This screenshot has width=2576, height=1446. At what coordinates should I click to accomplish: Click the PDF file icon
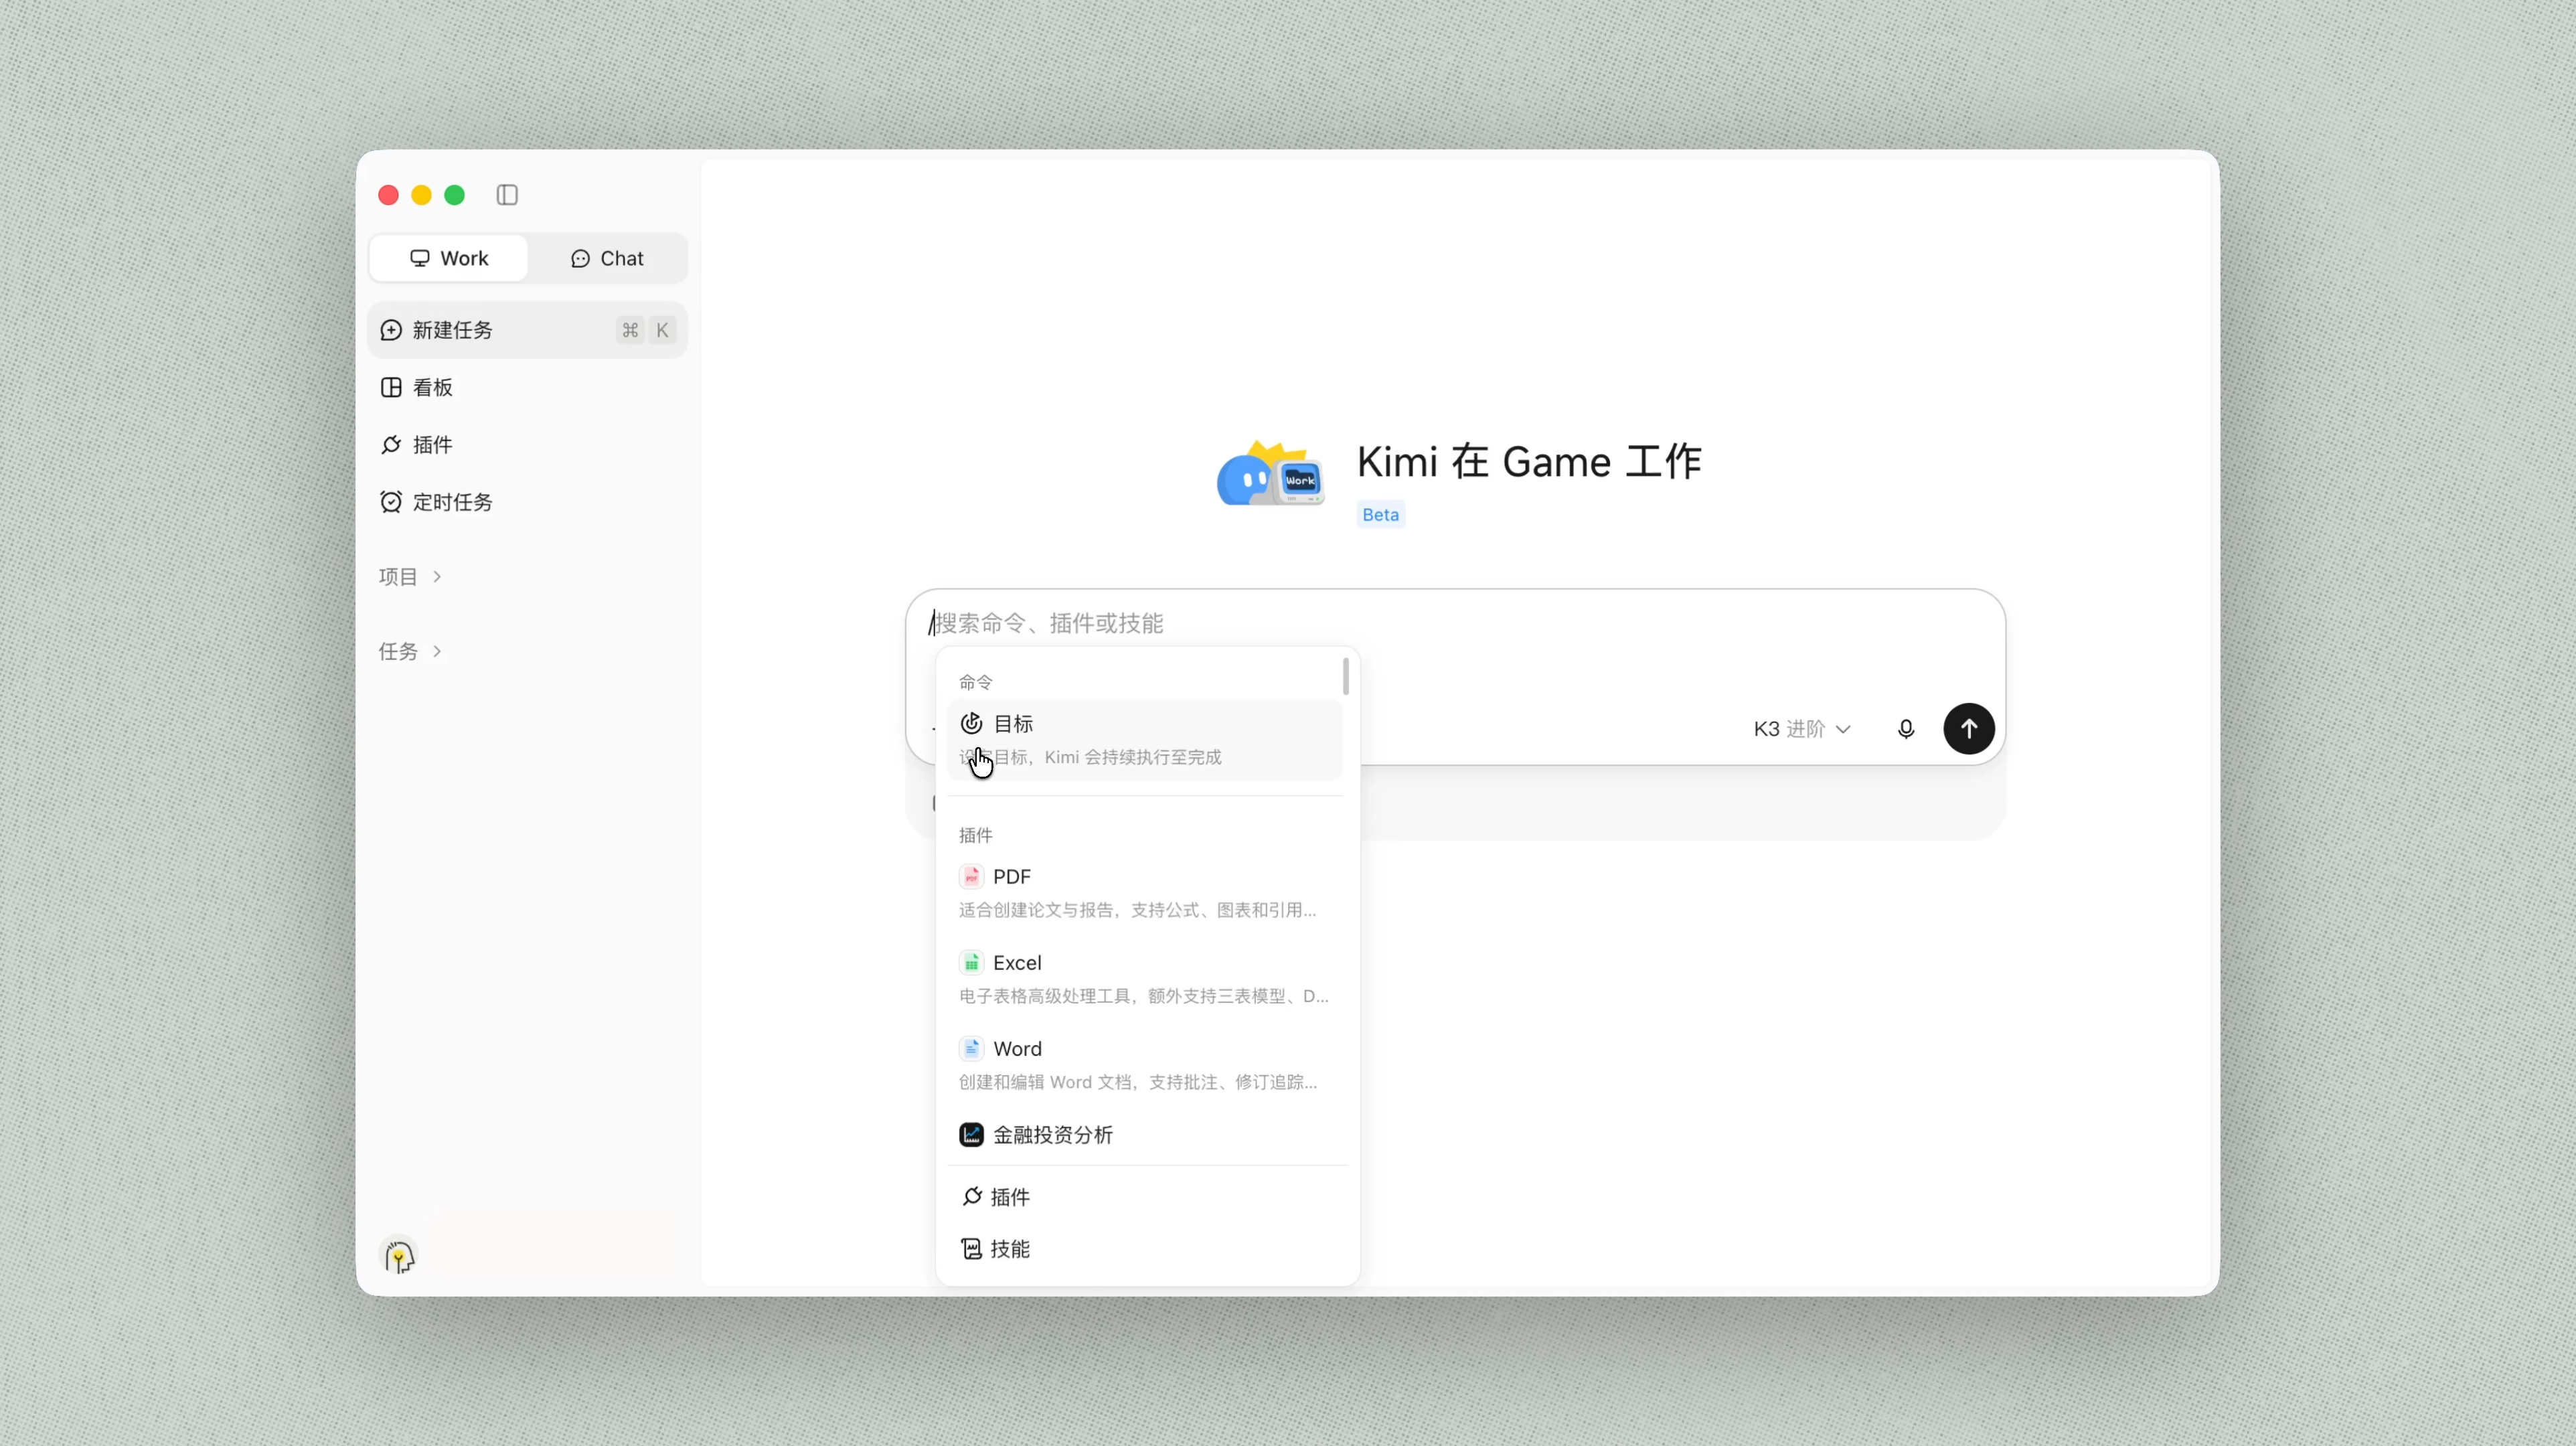click(x=971, y=876)
